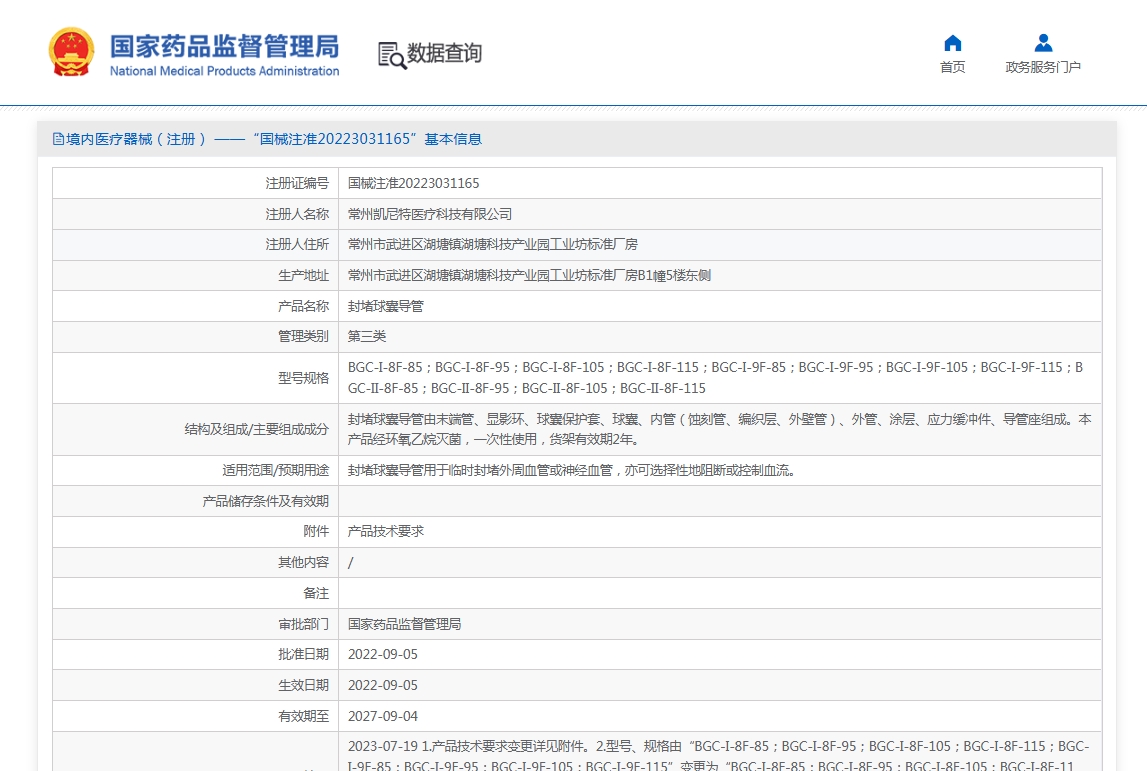
Task: Open the 首页 home icon
Action: click(x=952, y=43)
